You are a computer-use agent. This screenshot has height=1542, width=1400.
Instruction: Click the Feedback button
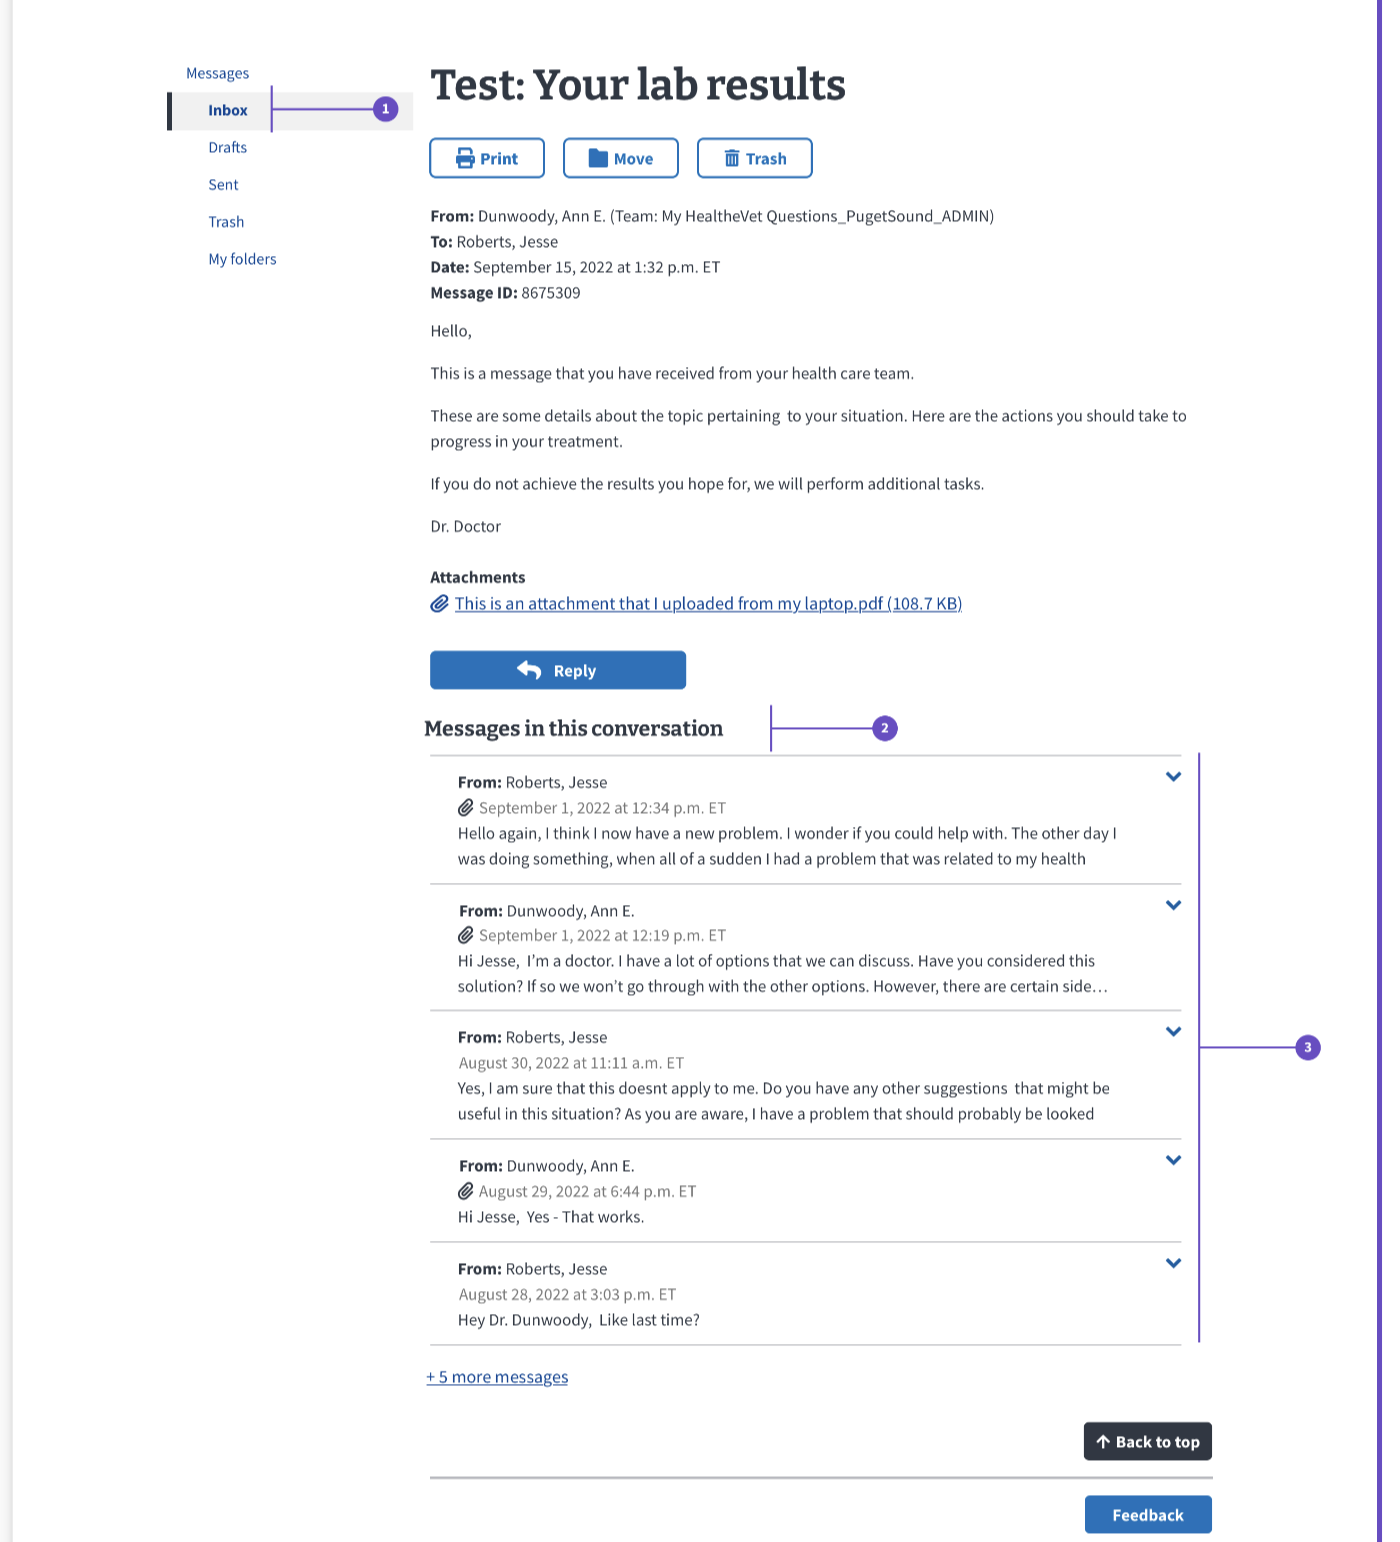pos(1147,1514)
